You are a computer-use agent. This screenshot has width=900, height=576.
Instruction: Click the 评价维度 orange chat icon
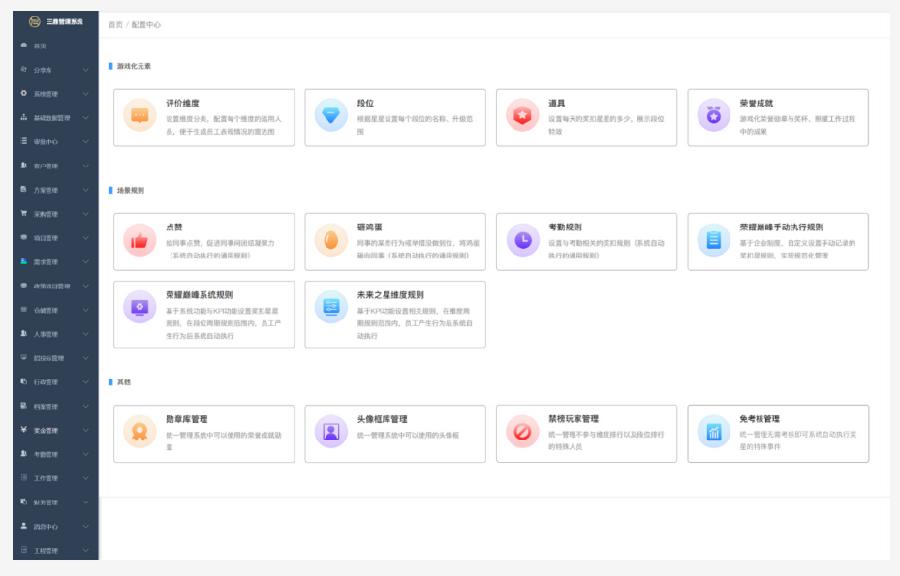point(140,116)
